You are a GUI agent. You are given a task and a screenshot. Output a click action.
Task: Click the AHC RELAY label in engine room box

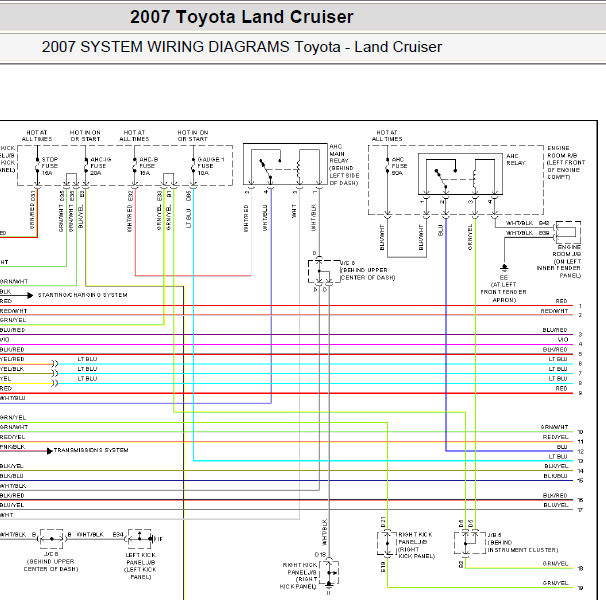pos(516,159)
